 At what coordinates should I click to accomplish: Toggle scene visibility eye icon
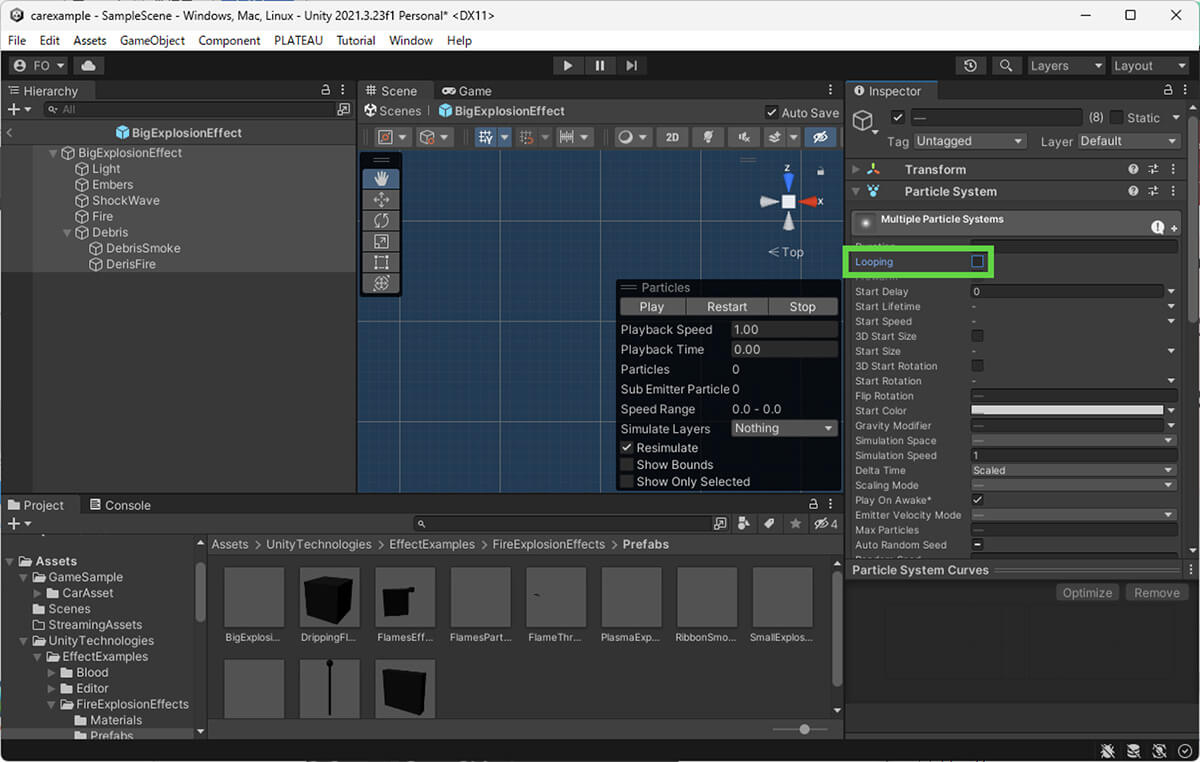click(x=821, y=137)
